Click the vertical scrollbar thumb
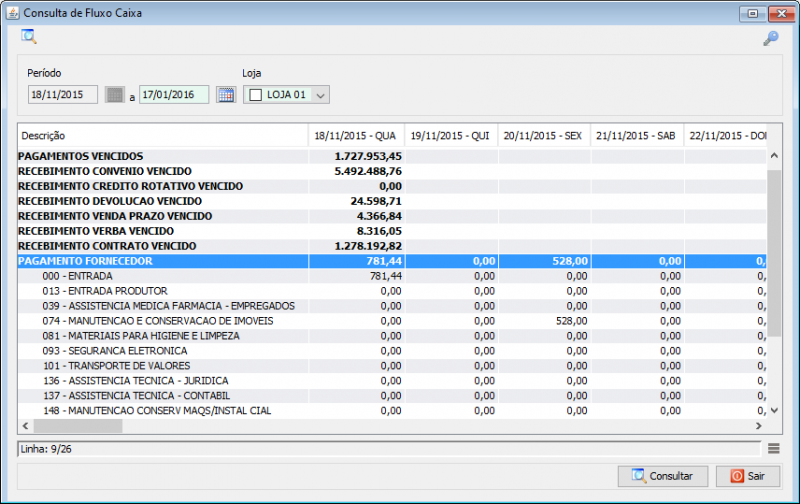This screenshot has height=504, width=800. 774,253
